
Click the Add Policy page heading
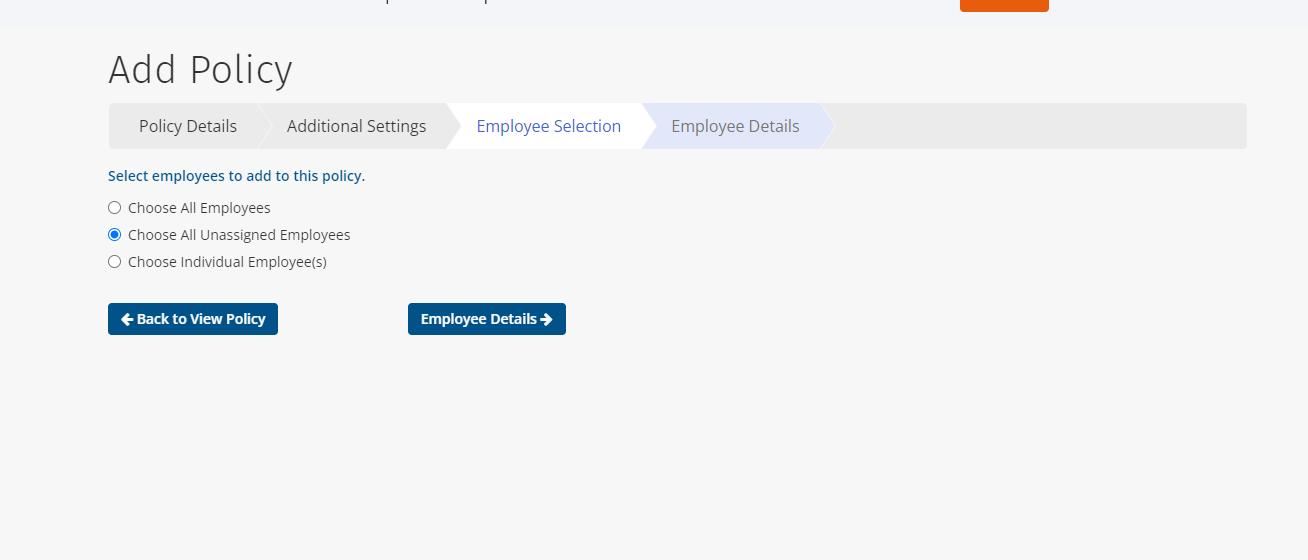(x=200, y=70)
